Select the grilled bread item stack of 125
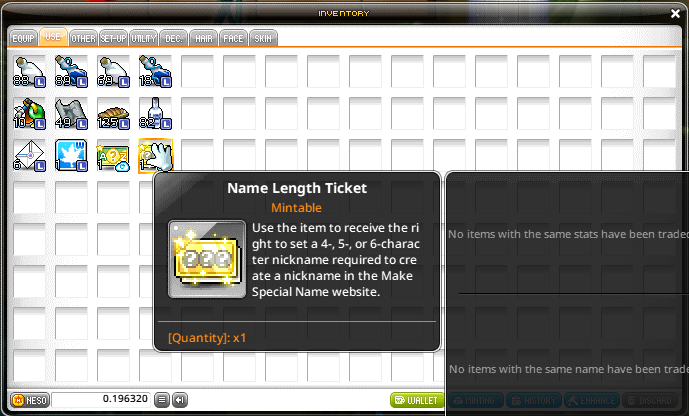 pyautogui.click(x=113, y=113)
